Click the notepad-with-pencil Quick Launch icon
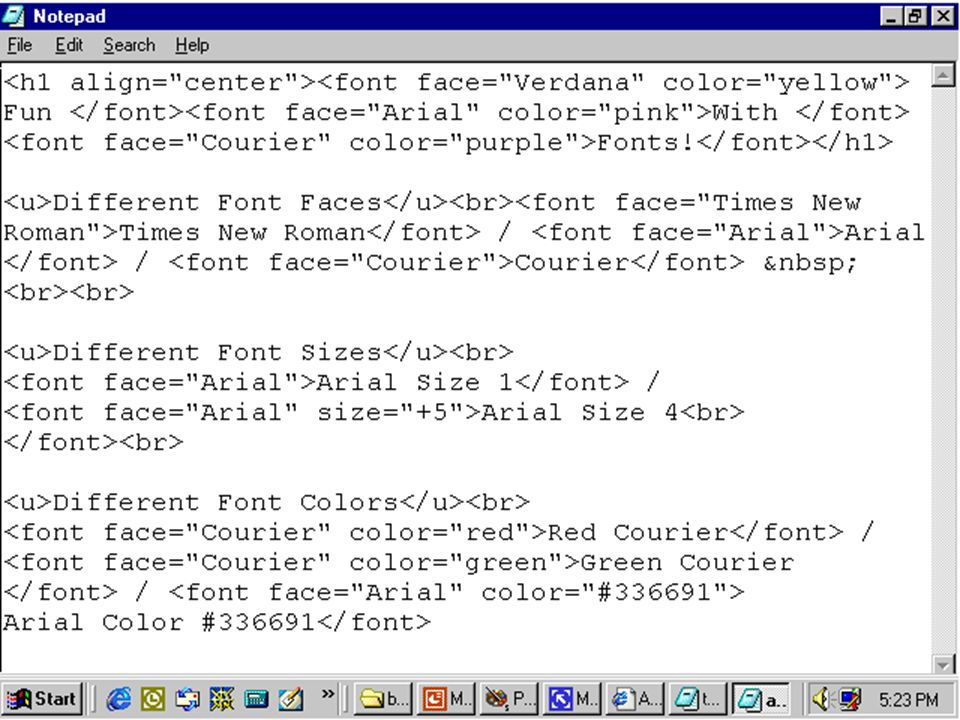 coord(290,699)
